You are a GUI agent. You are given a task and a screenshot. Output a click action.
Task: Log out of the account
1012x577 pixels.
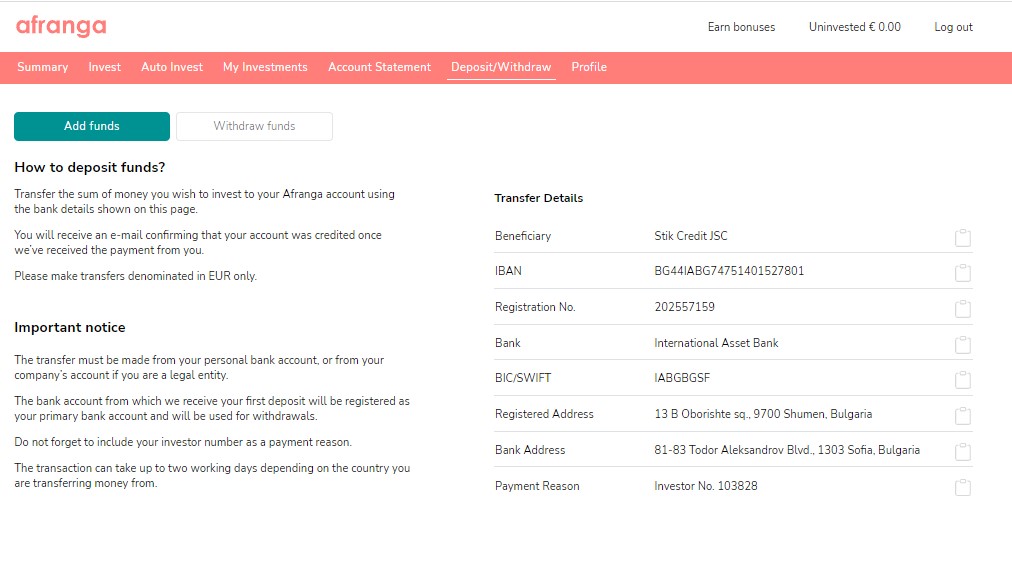tap(953, 27)
